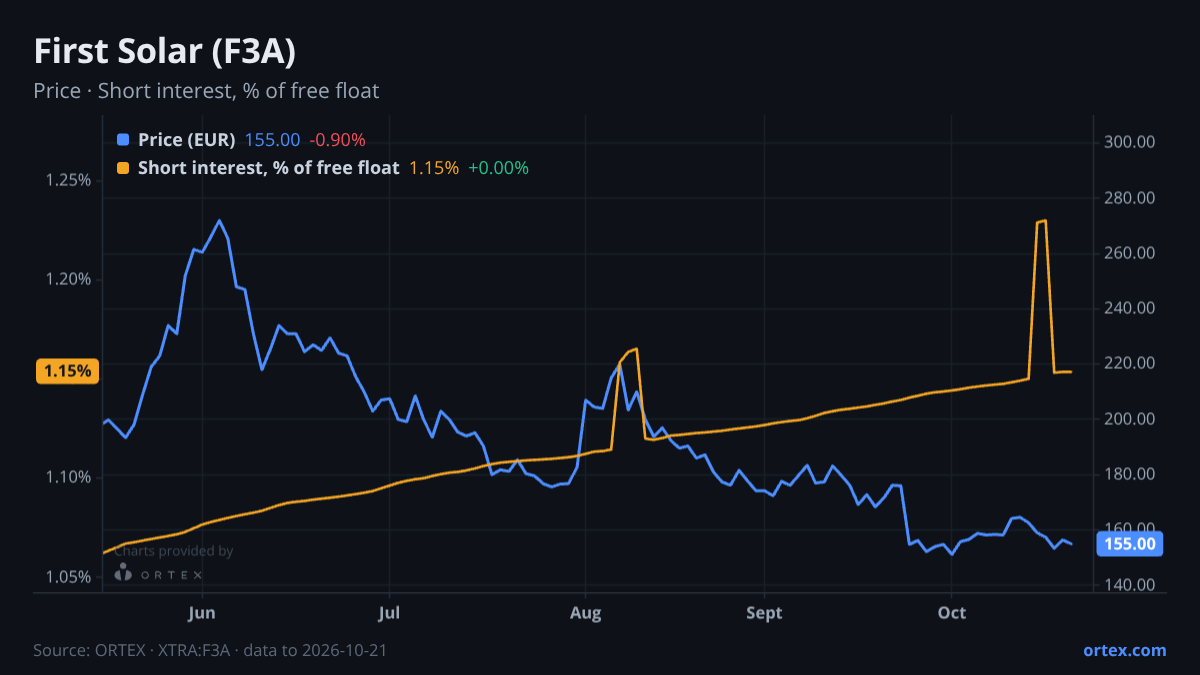
Task: Toggle the Short interest, % of free float legend label
Action: tap(269, 168)
